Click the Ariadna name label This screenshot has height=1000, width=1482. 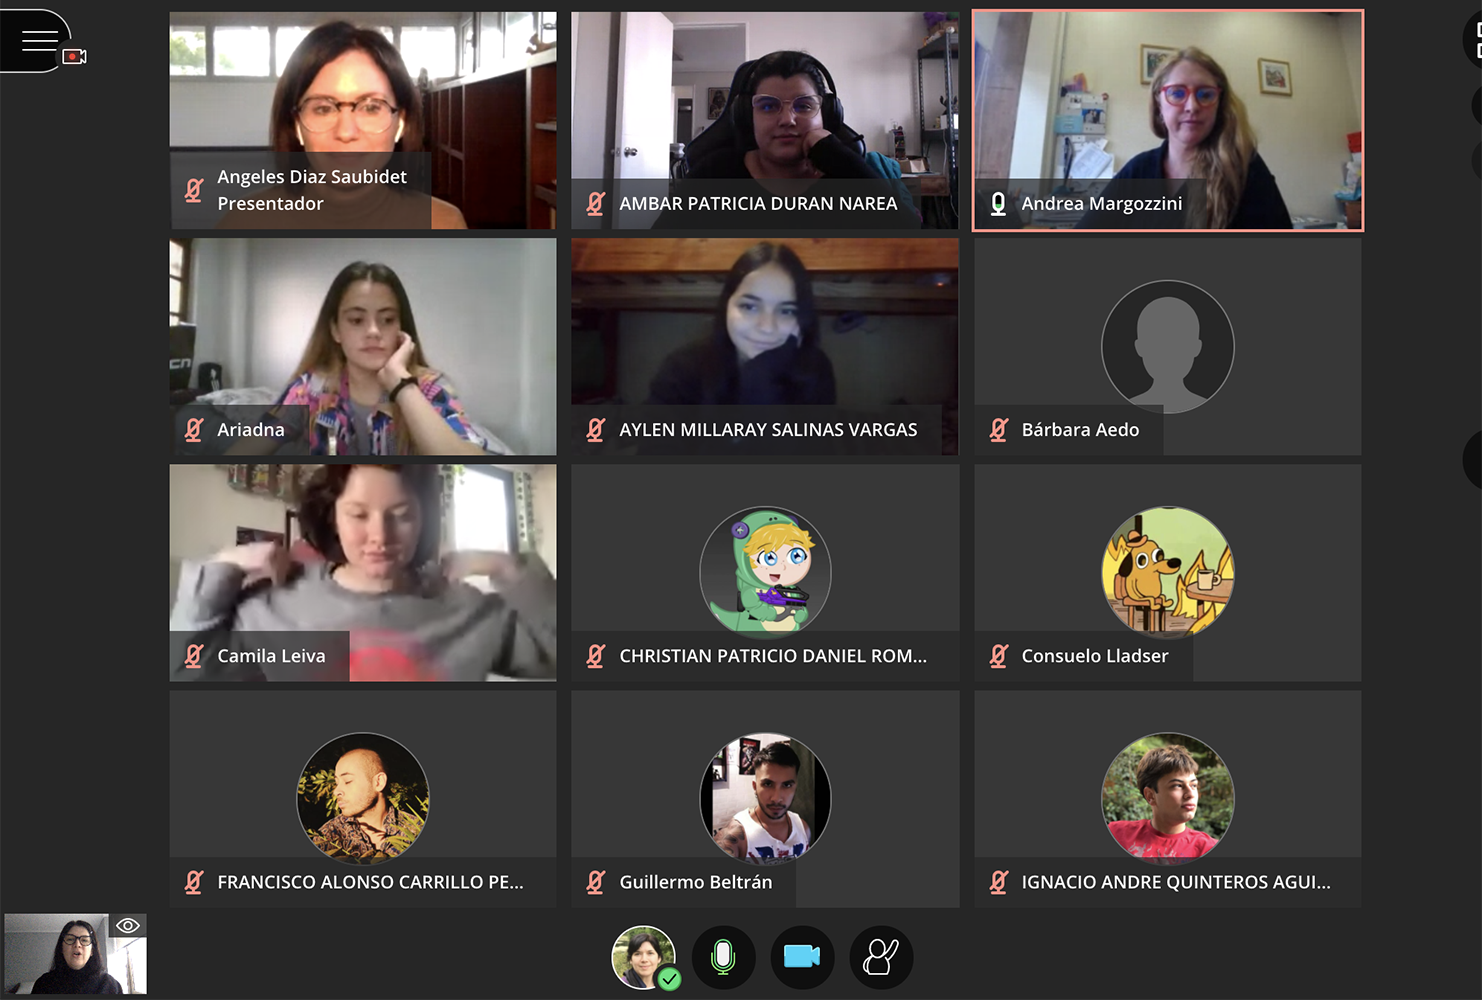[251, 430]
